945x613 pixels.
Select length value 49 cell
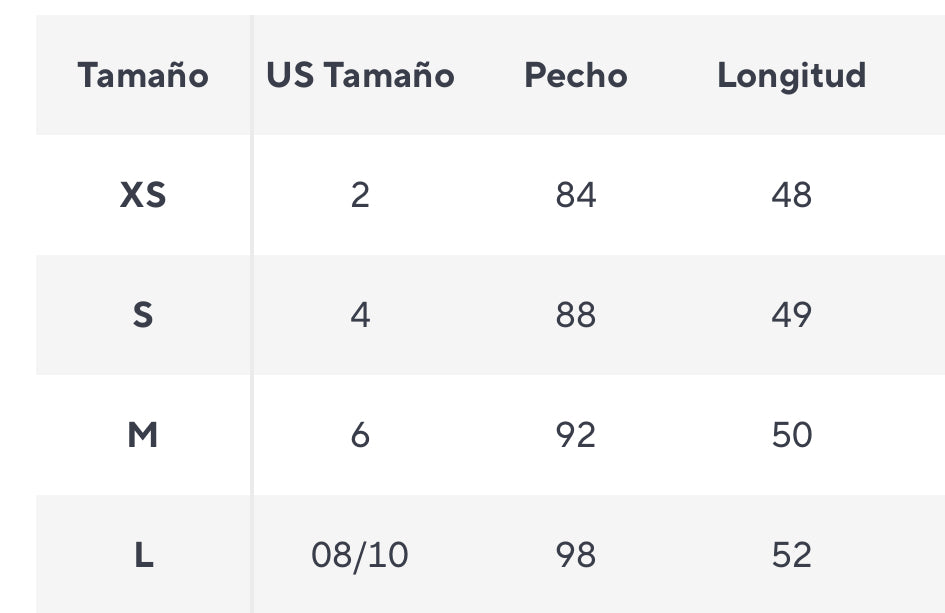(x=791, y=315)
